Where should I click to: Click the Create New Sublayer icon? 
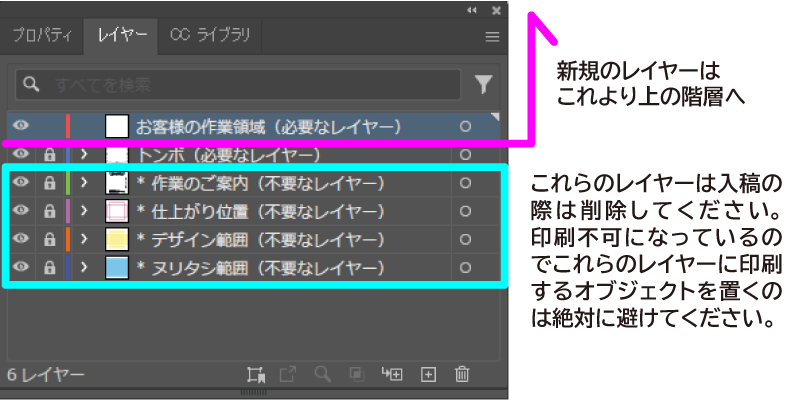[x=392, y=374]
